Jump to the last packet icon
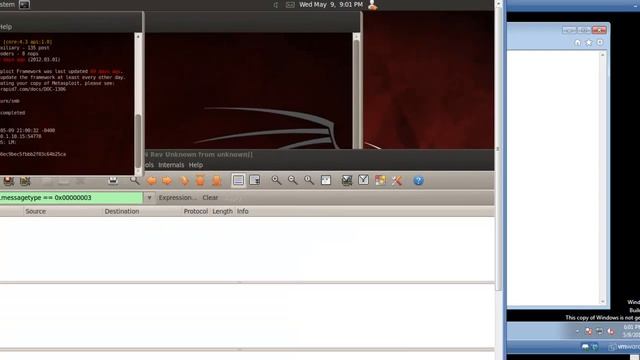 [217, 180]
